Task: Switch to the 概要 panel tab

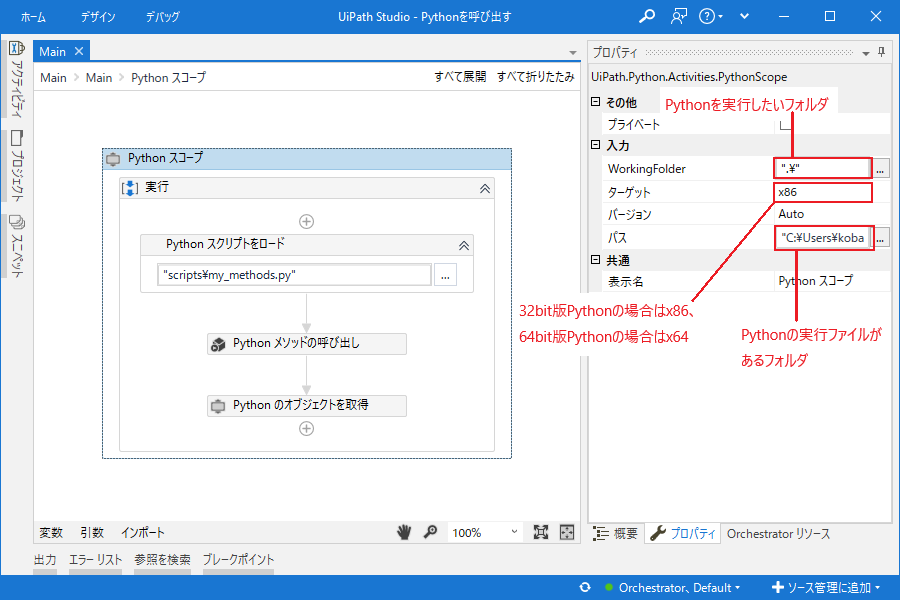Action: (615, 533)
